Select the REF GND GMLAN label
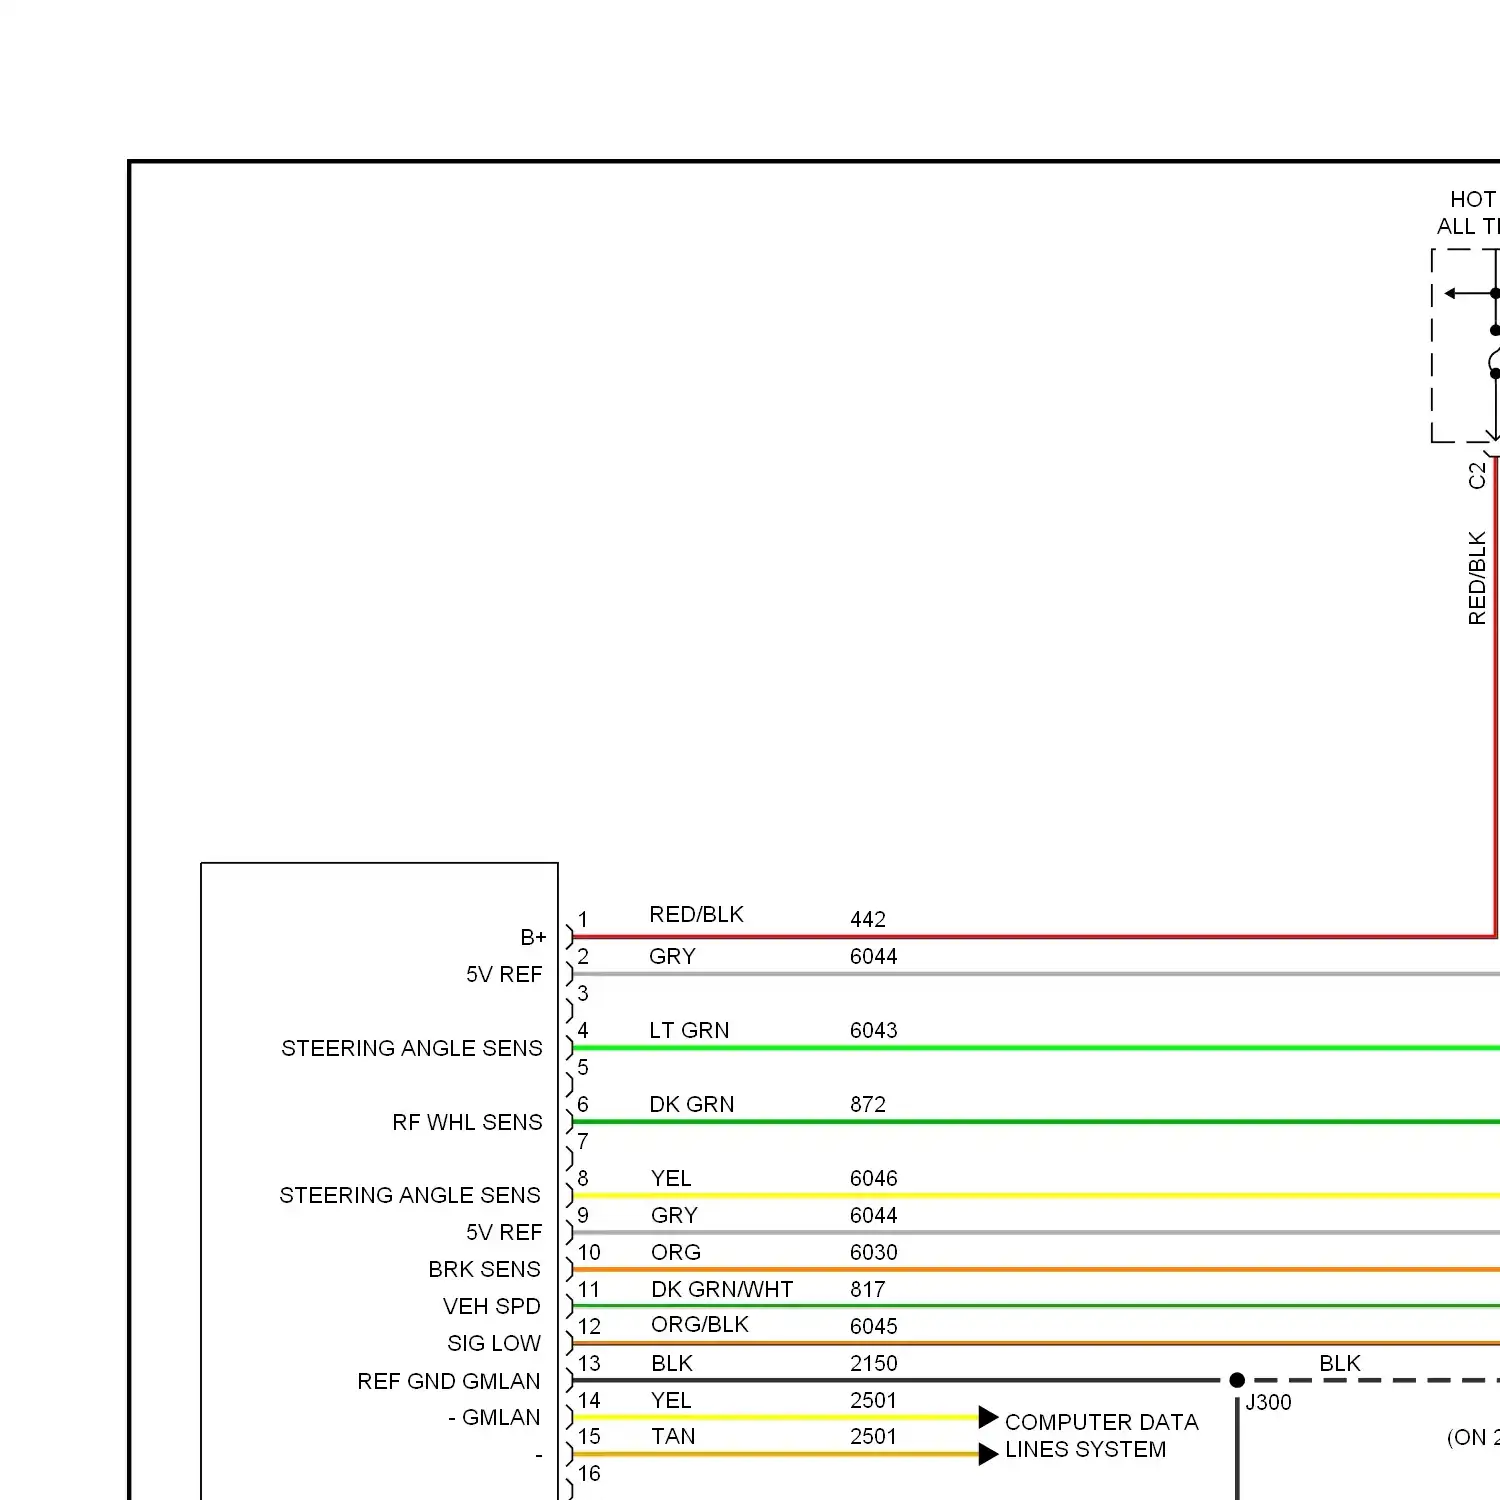Viewport: 1500px width, 1500px height. [x=448, y=1381]
